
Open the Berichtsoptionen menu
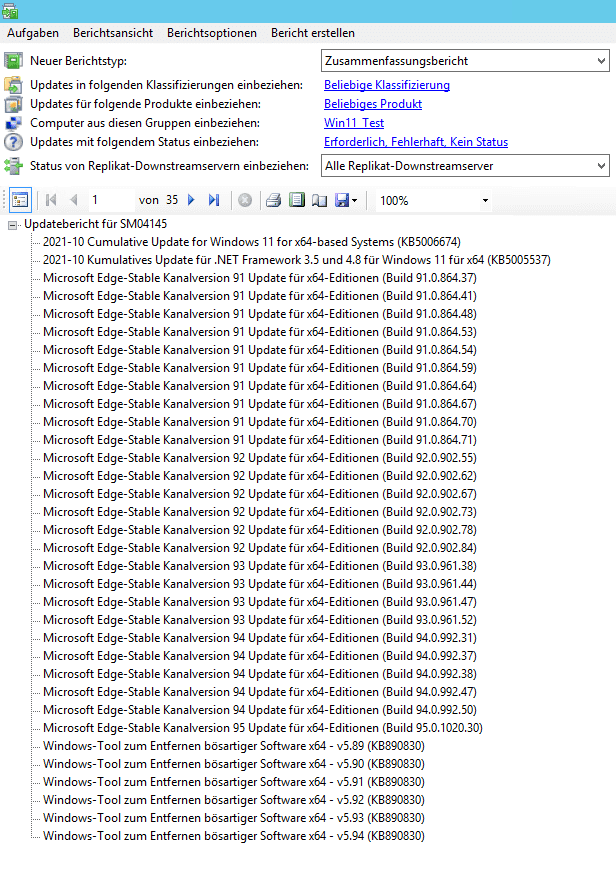point(211,33)
